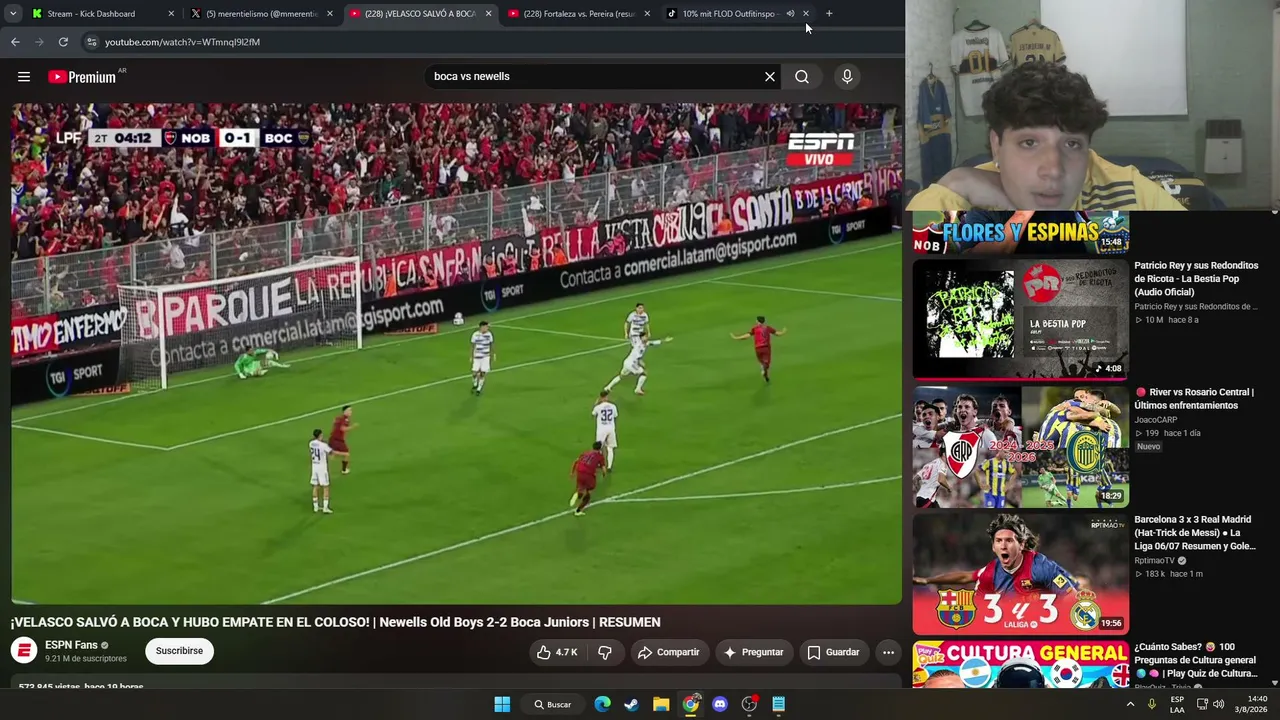1280x720 pixels.
Task: Open the Flores y Espinas video thumbnail
Action: point(1020,232)
